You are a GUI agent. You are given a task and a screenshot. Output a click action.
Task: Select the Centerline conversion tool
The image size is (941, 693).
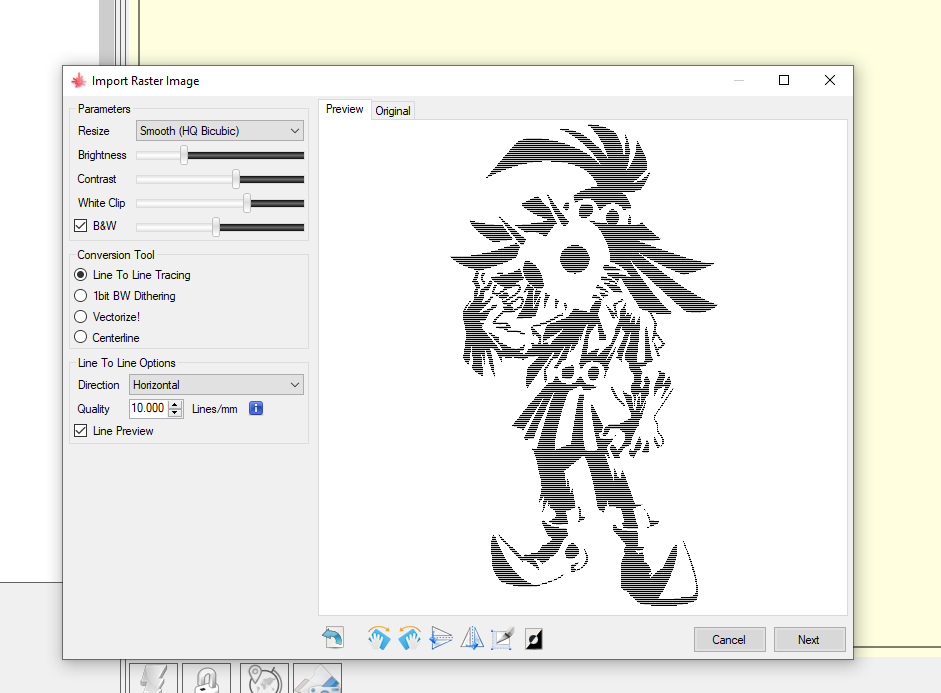[80, 337]
